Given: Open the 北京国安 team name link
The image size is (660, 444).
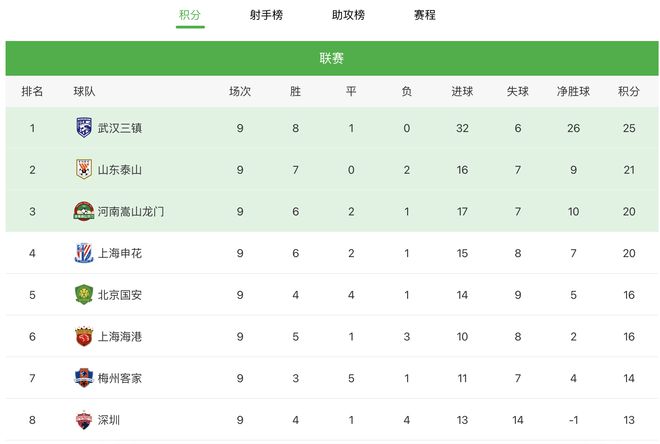Looking at the screenshot, I should [x=120, y=295].
